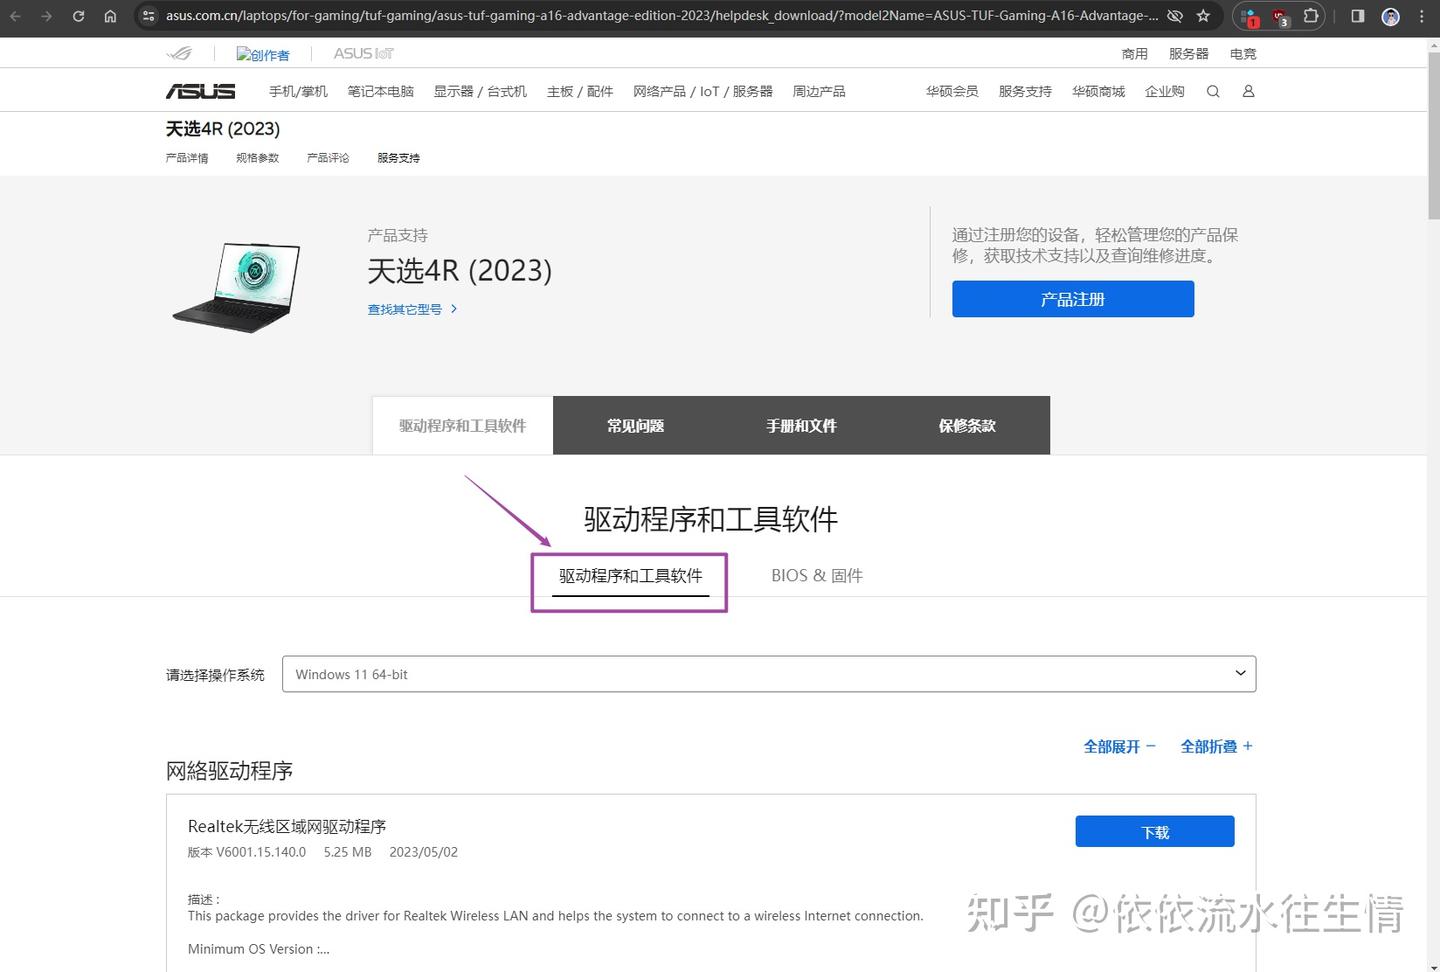Click the 5.25 MB file size
The height and width of the screenshot is (972, 1440).
(x=348, y=852)
